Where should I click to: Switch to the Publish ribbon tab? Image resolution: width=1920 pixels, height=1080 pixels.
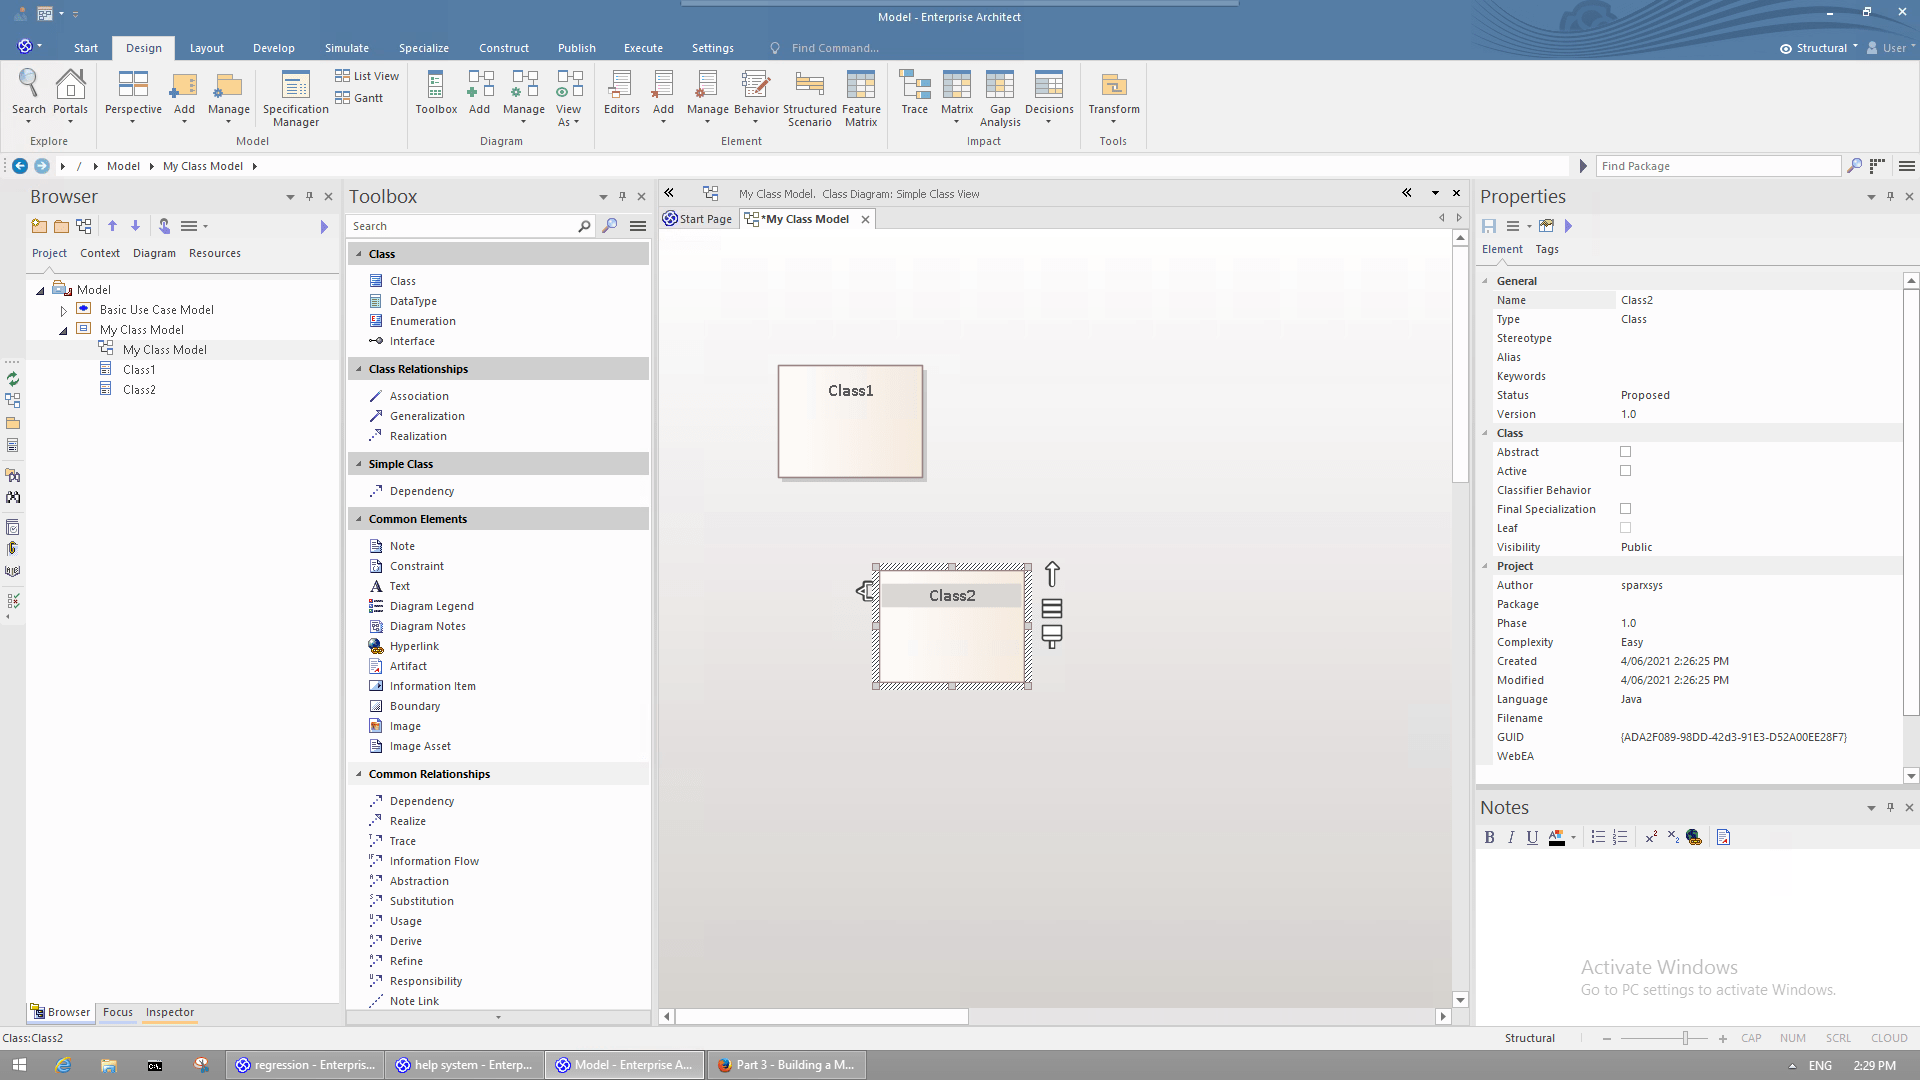point(576,47)
